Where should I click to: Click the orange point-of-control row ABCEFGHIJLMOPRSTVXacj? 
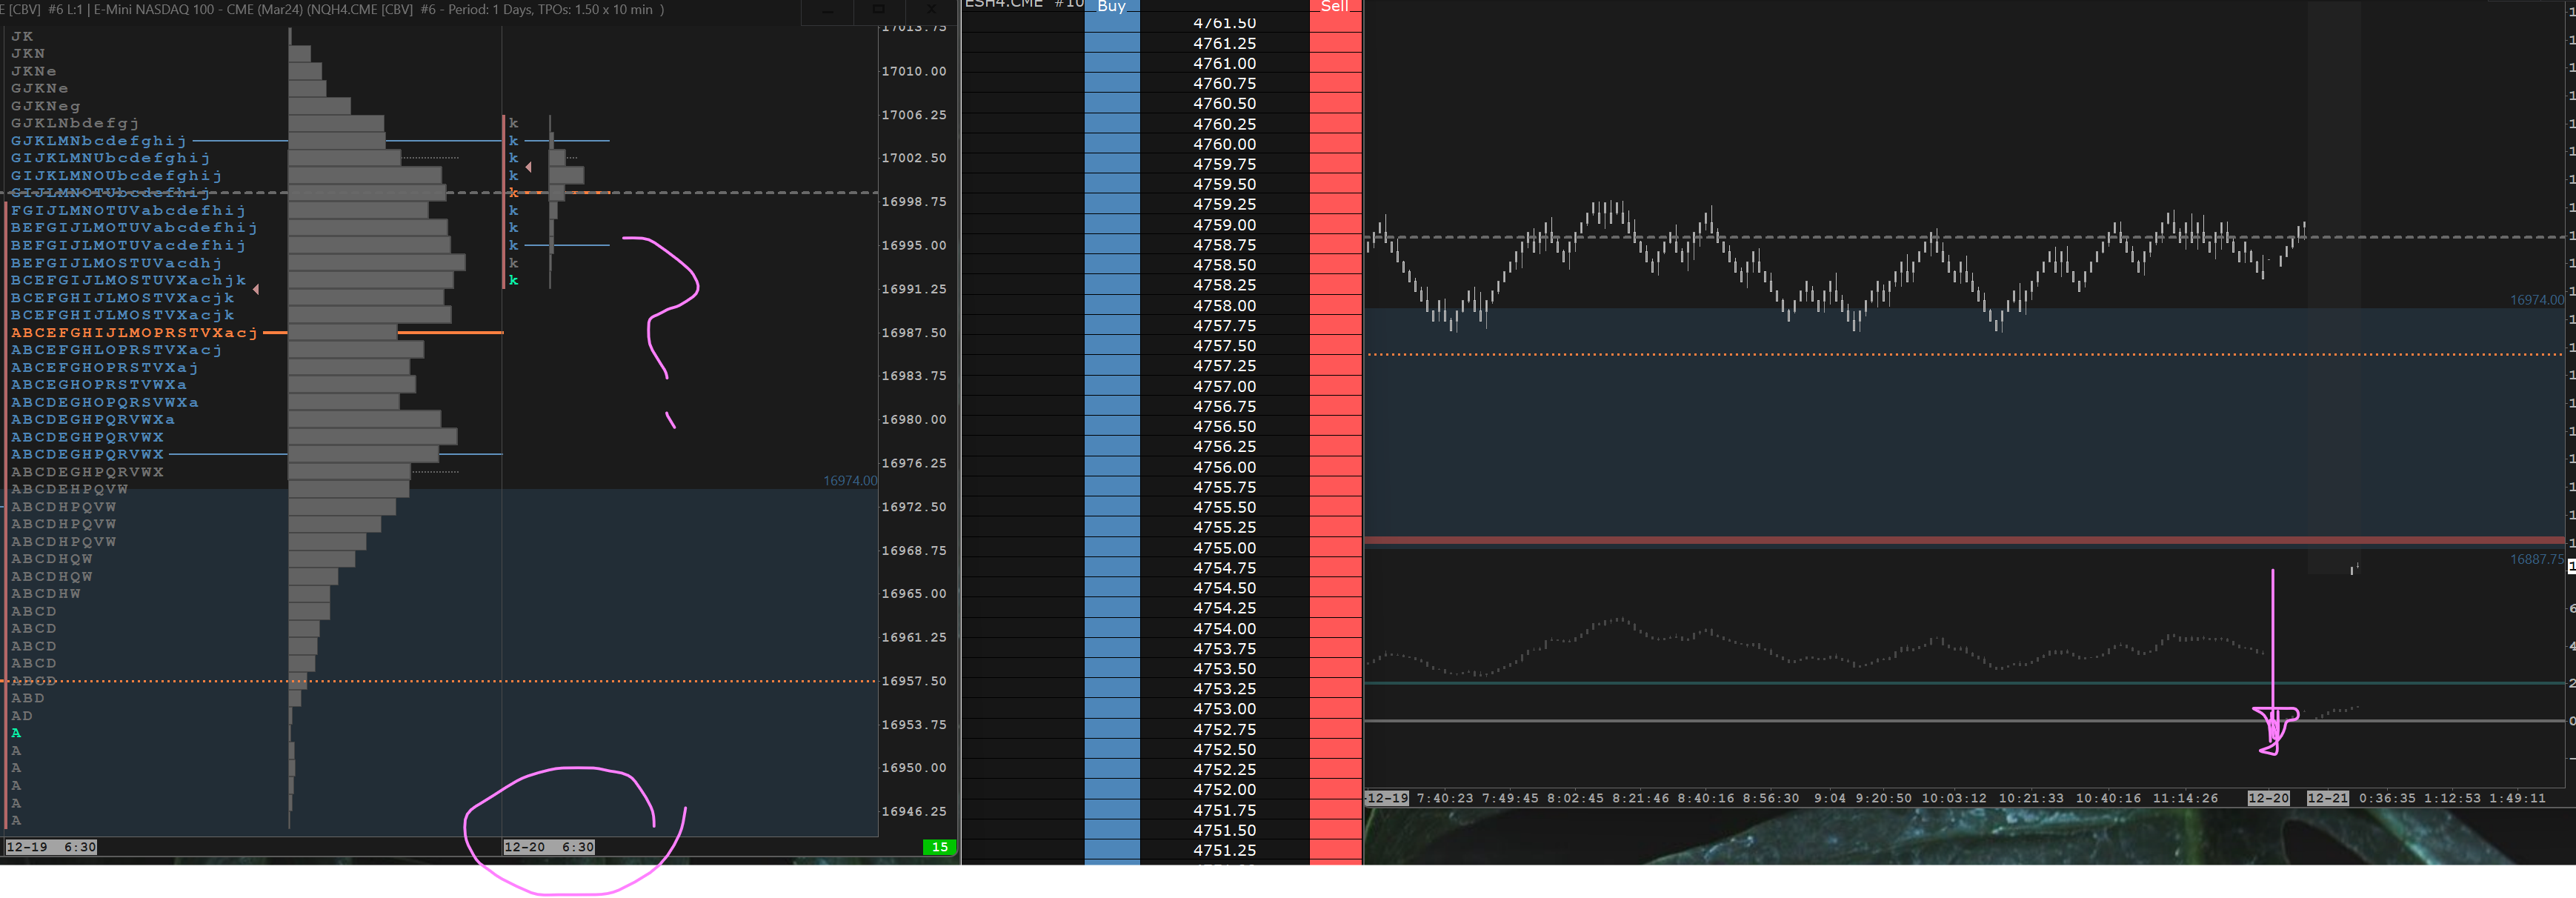point(134,332)
